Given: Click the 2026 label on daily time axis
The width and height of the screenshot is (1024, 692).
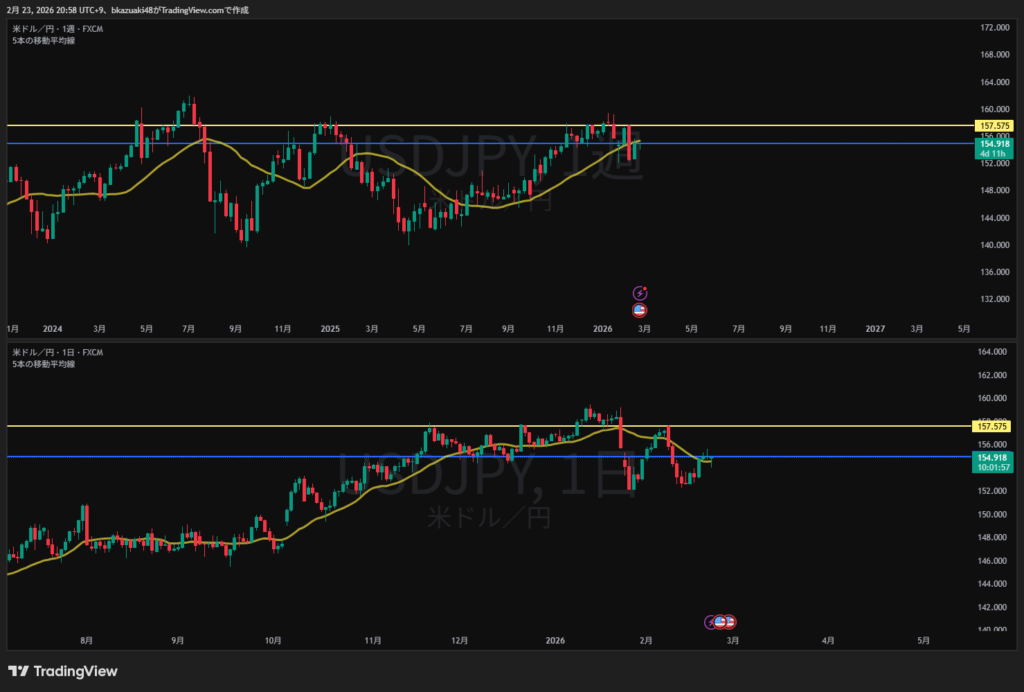Looking at the screenshot, I should point(555,640).
